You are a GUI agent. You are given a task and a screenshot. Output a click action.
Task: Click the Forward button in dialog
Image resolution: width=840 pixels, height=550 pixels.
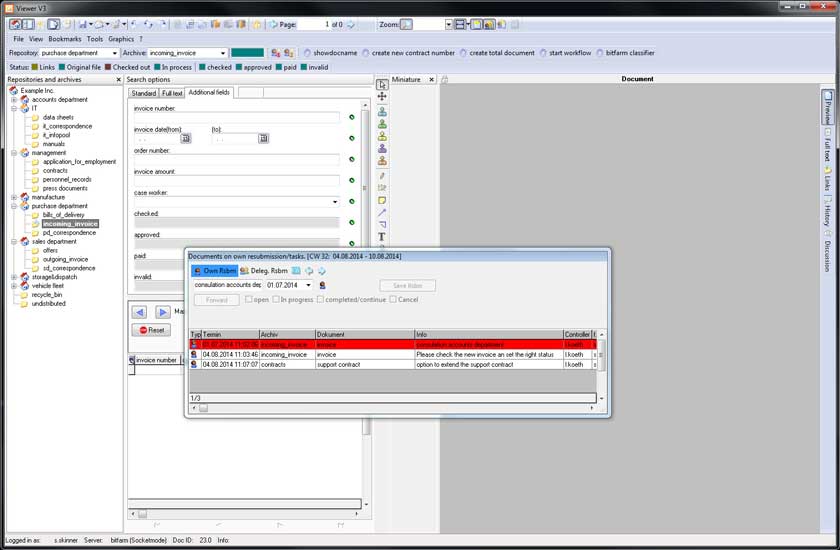[216, 300]
